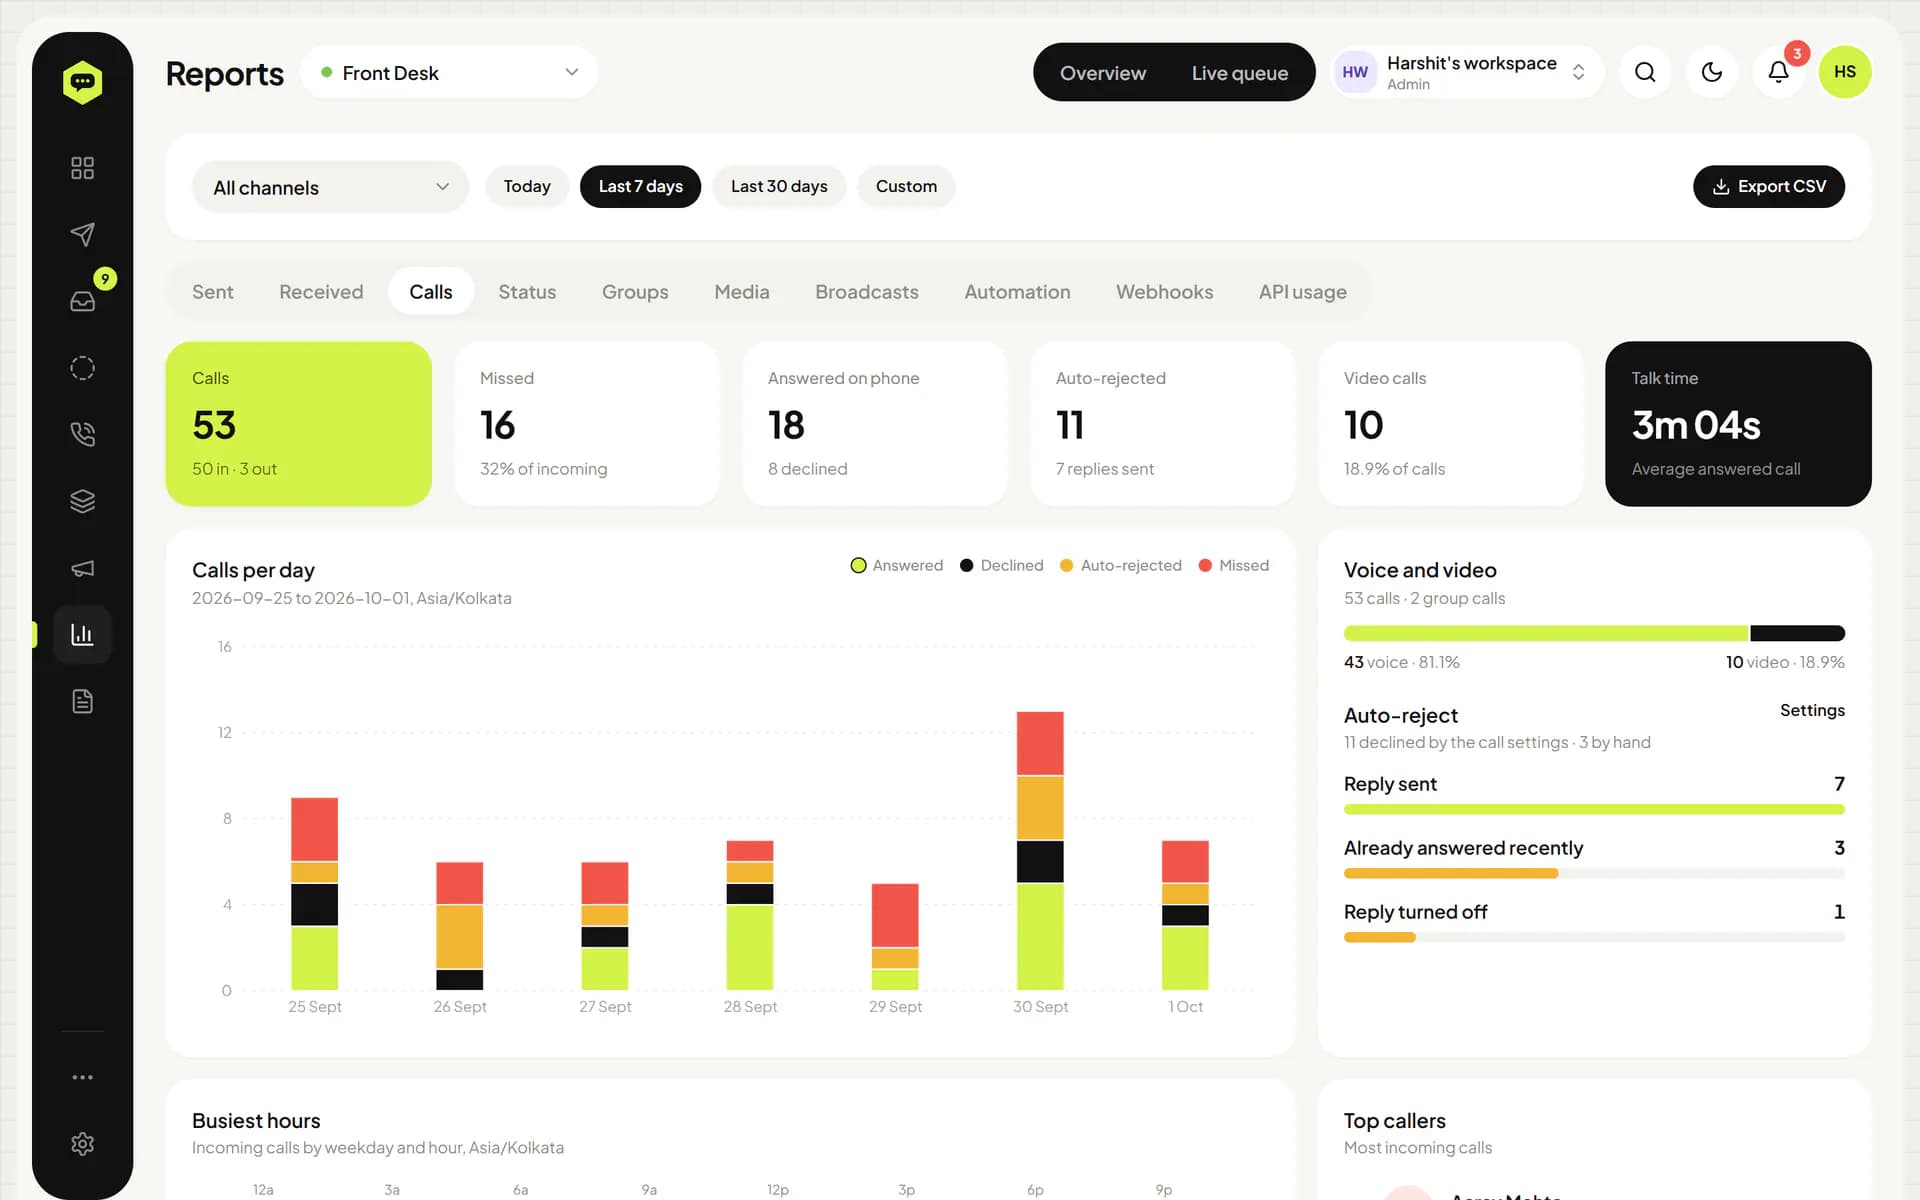Image resolution: width=1920 pixels, height=1200 pixels.
Task: Switch to Live queue view
Action: coord(1240,73)
